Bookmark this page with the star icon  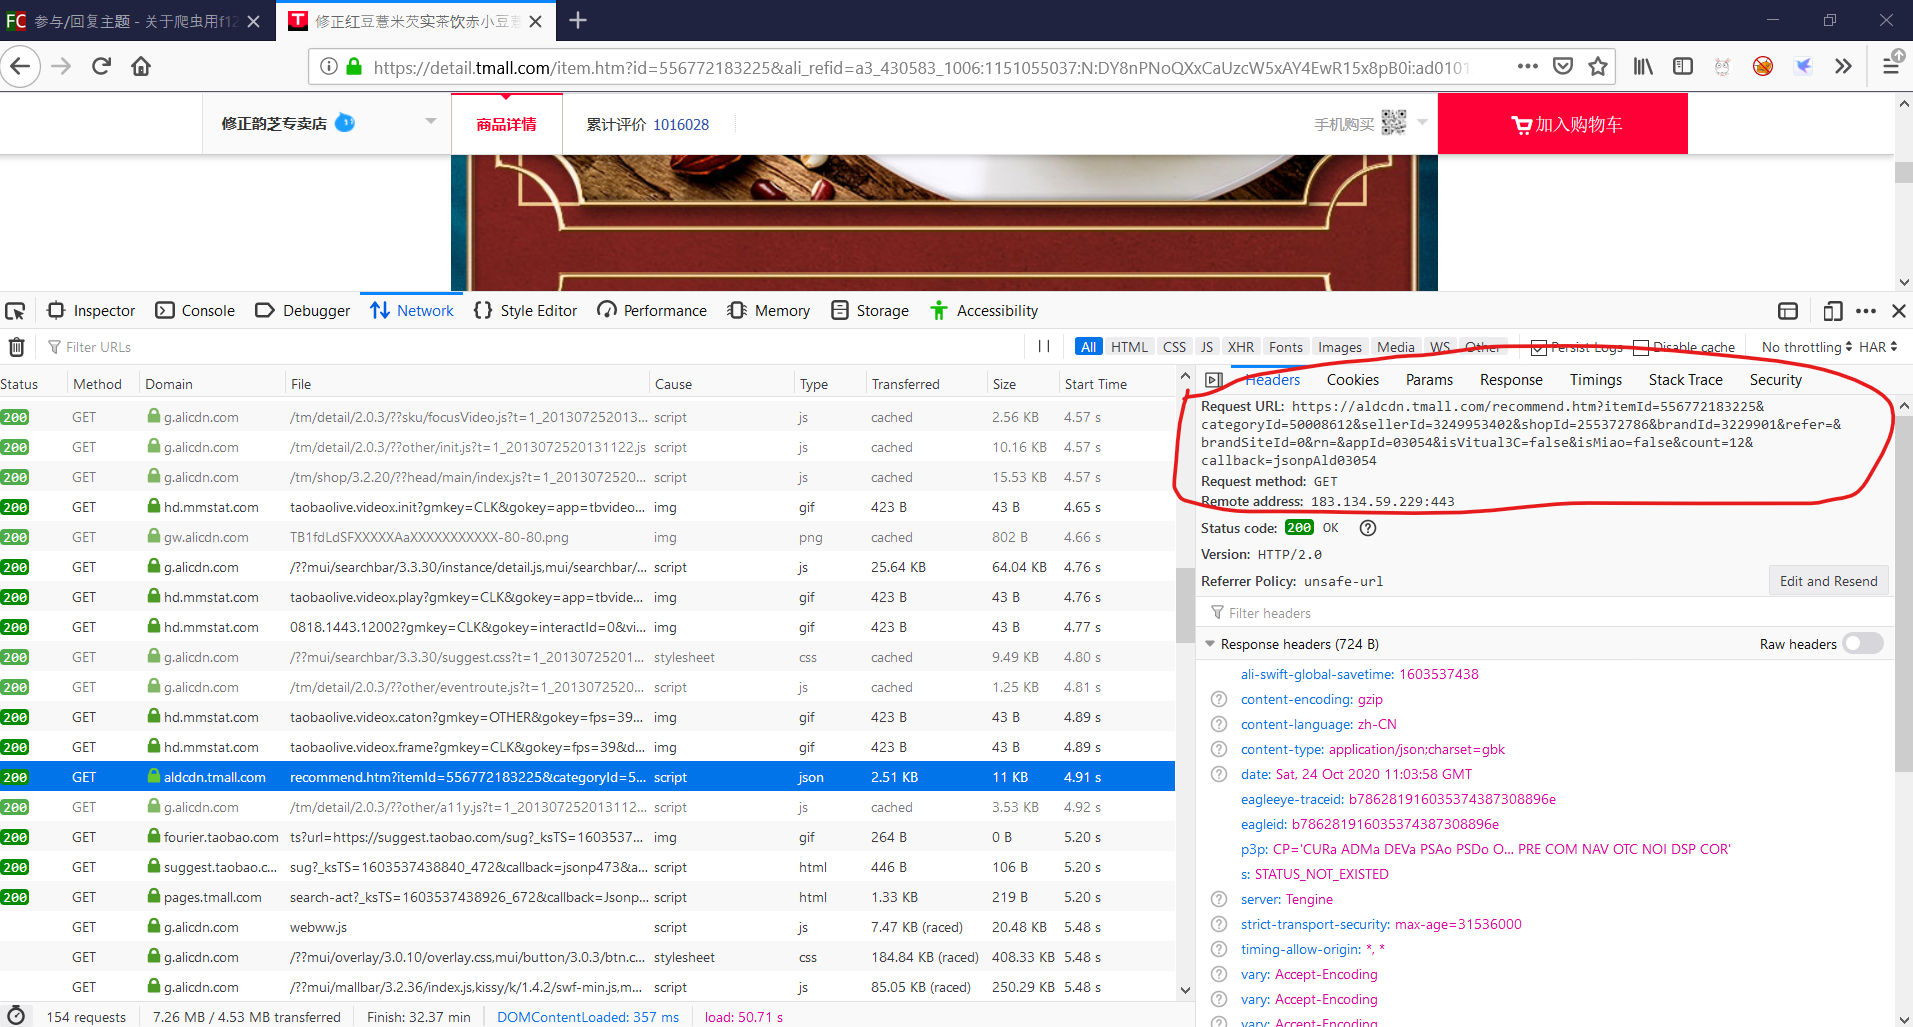[1598, 66]
